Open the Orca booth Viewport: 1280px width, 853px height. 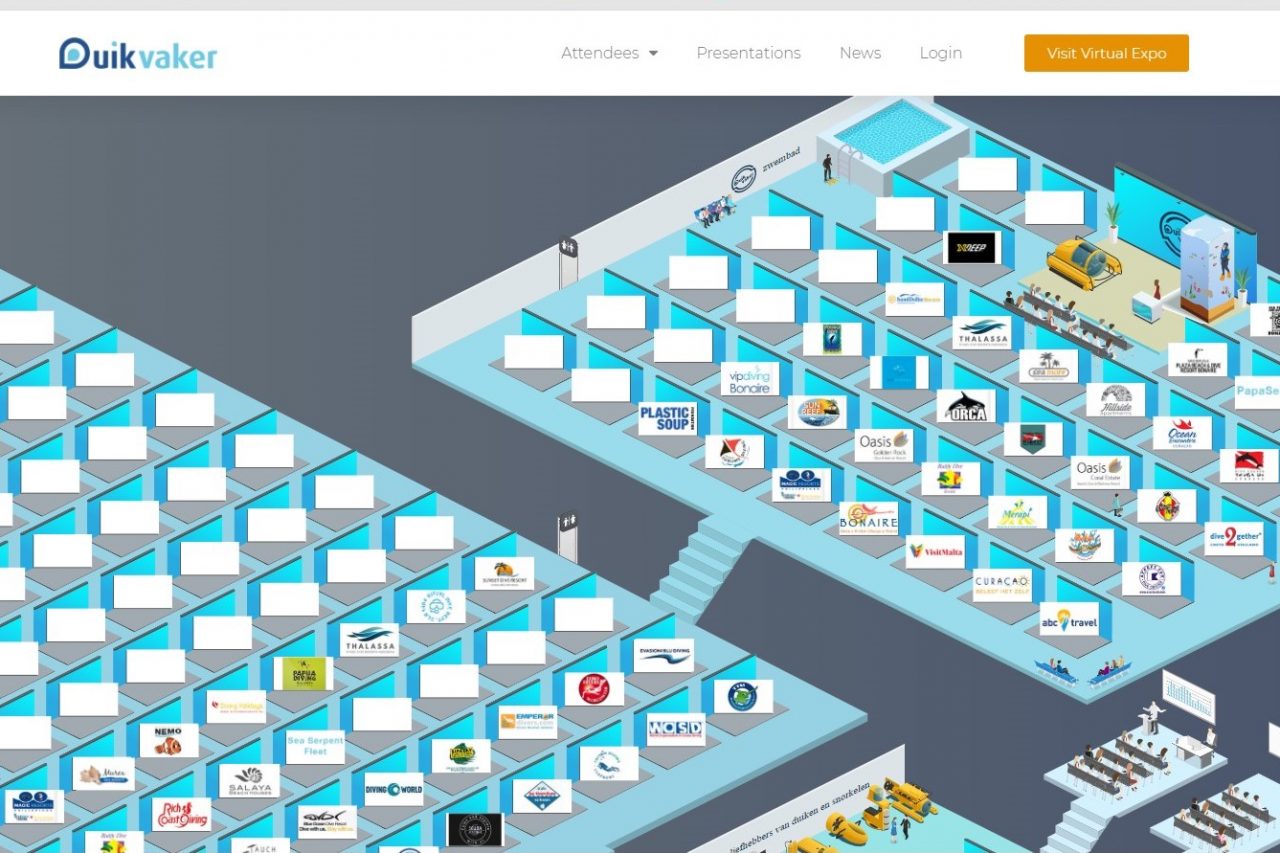point(966,406)
